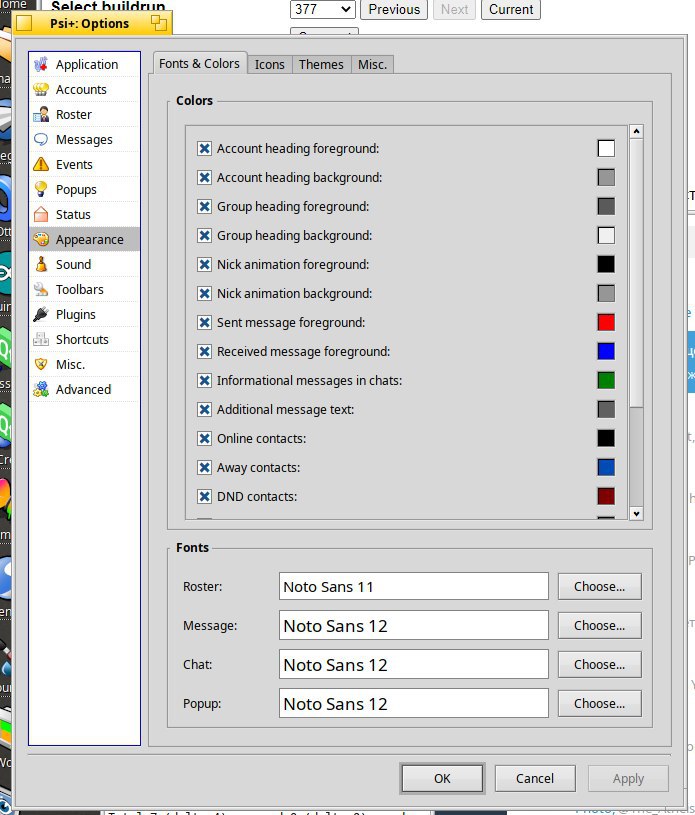This screenshot has width=695, height=815.
Task: Uncheck Away contacts checkbox
Action: click(204, 468)
